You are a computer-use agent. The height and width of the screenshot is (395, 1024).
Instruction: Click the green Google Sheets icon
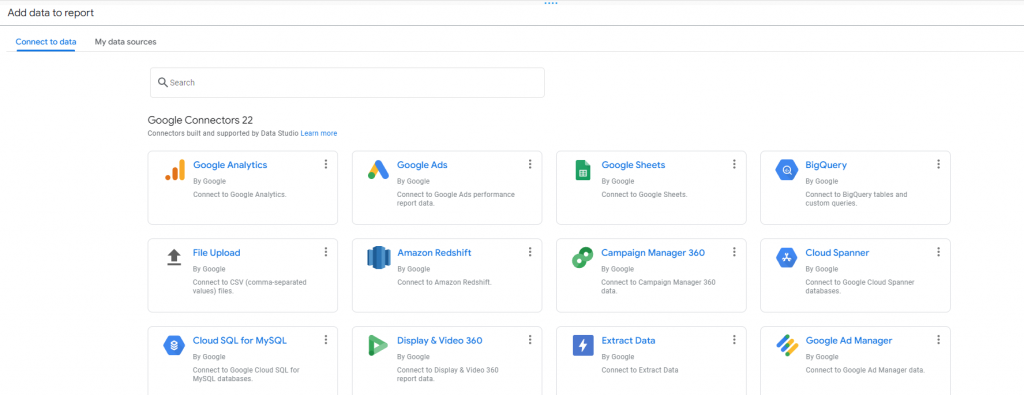pos(583,170)
